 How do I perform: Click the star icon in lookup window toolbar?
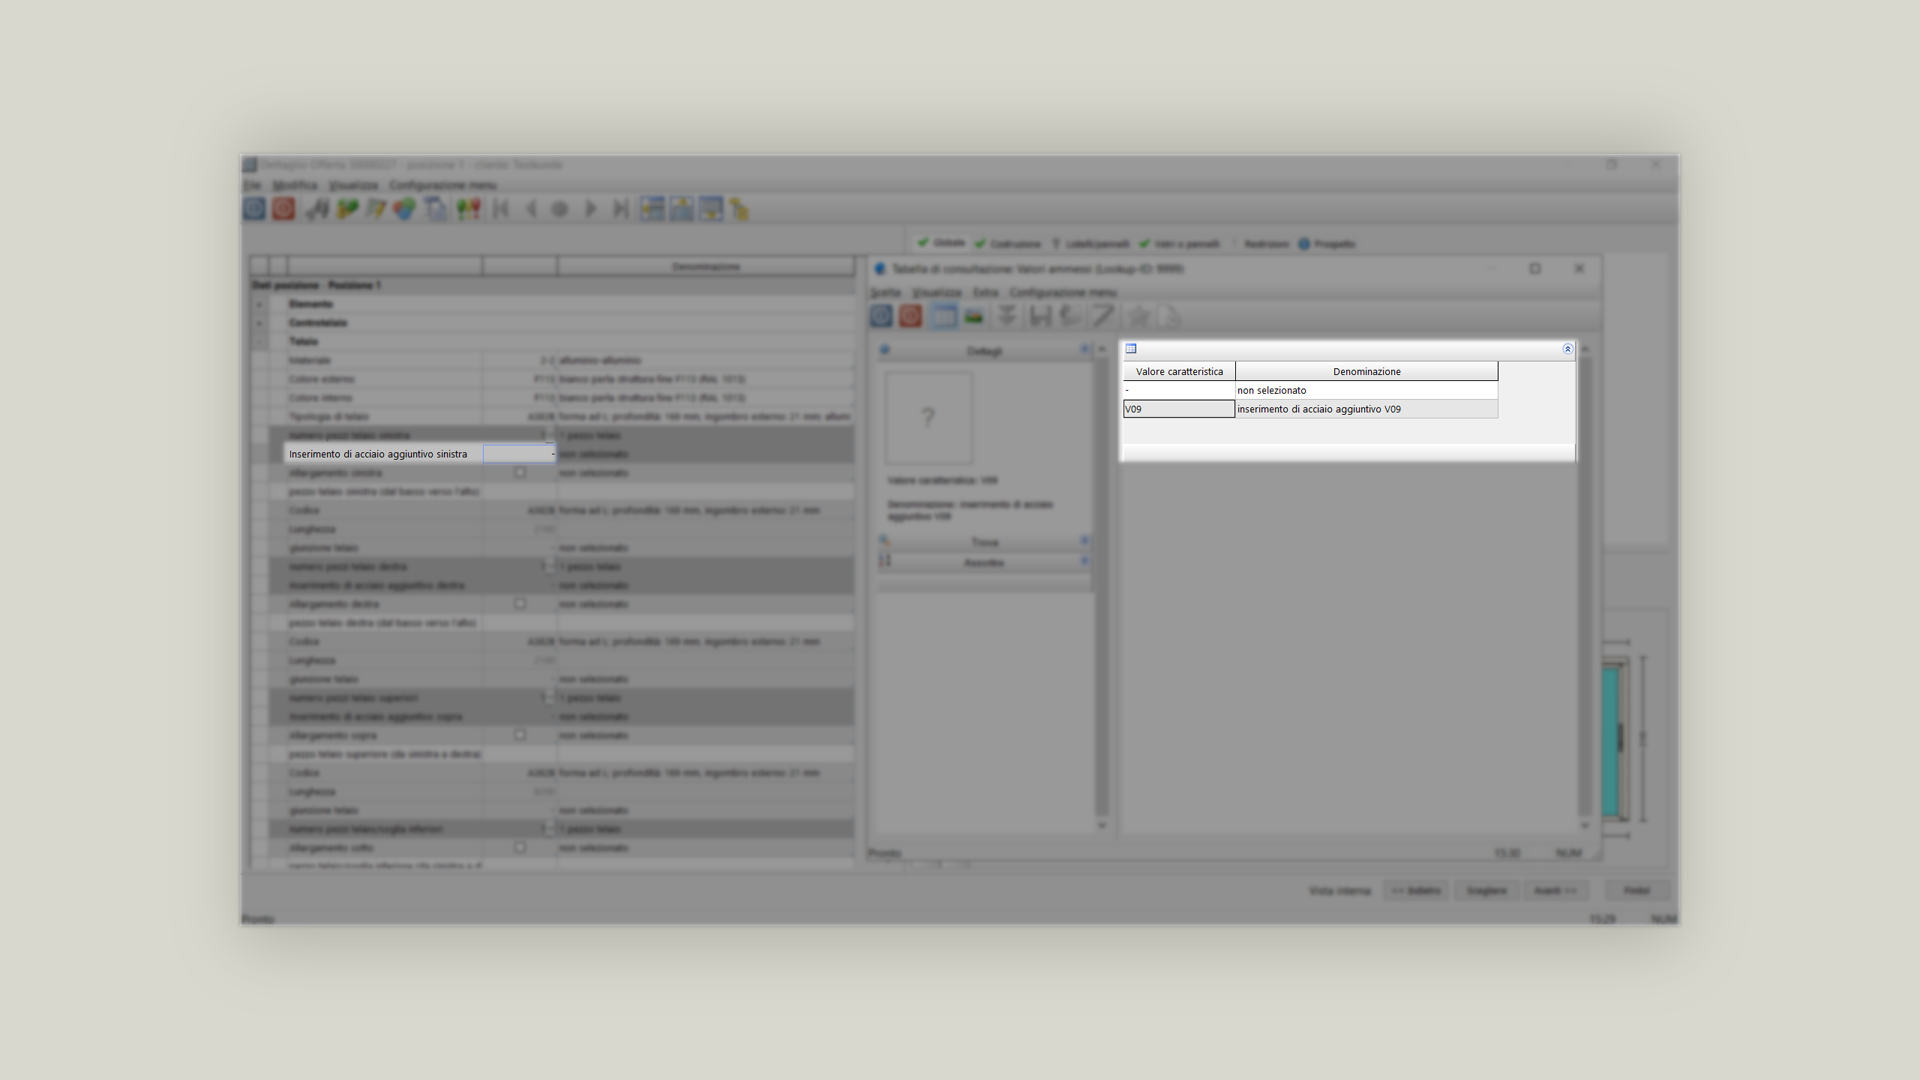click(x=1138, y=316)
